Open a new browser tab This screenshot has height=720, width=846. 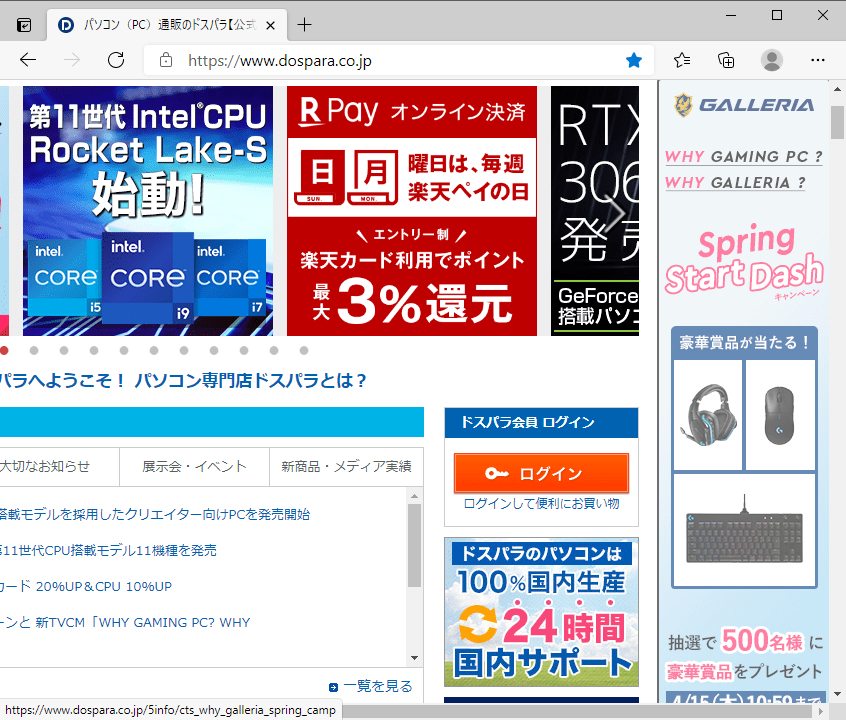[x=304, y=24]
